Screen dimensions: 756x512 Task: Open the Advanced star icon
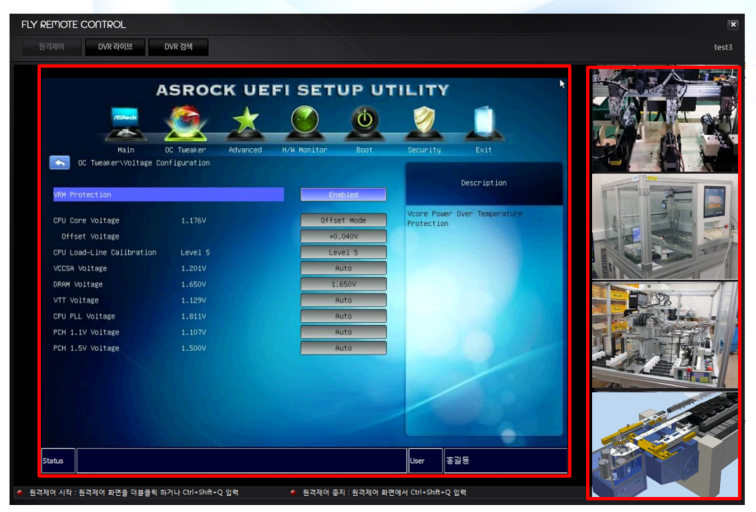(245, 123)
